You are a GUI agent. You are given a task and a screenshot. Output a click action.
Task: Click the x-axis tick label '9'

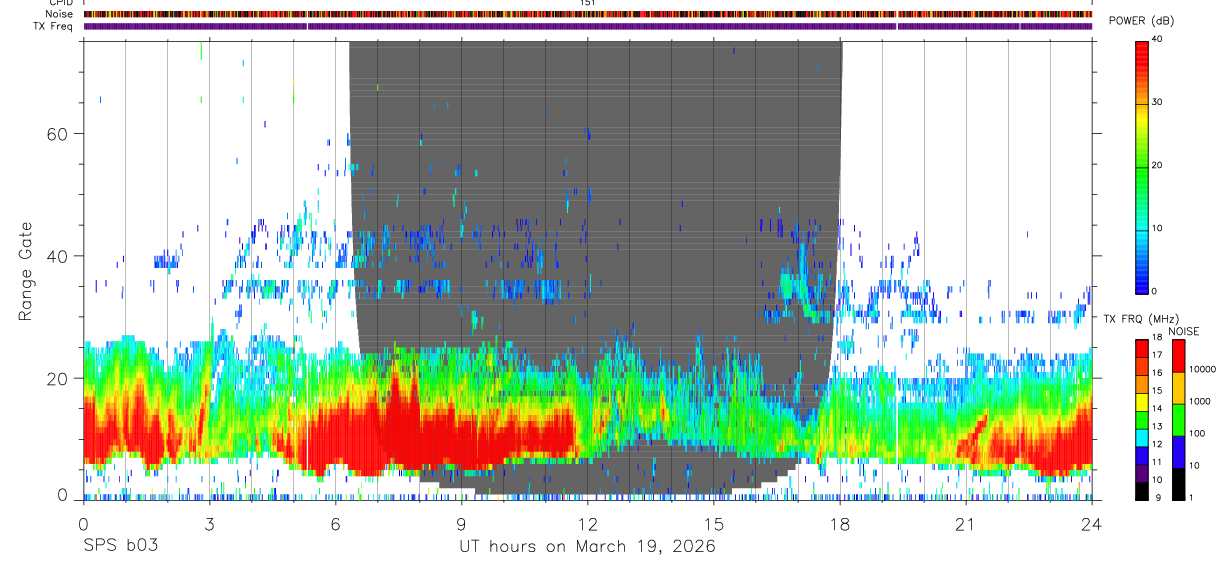point(461,524)
